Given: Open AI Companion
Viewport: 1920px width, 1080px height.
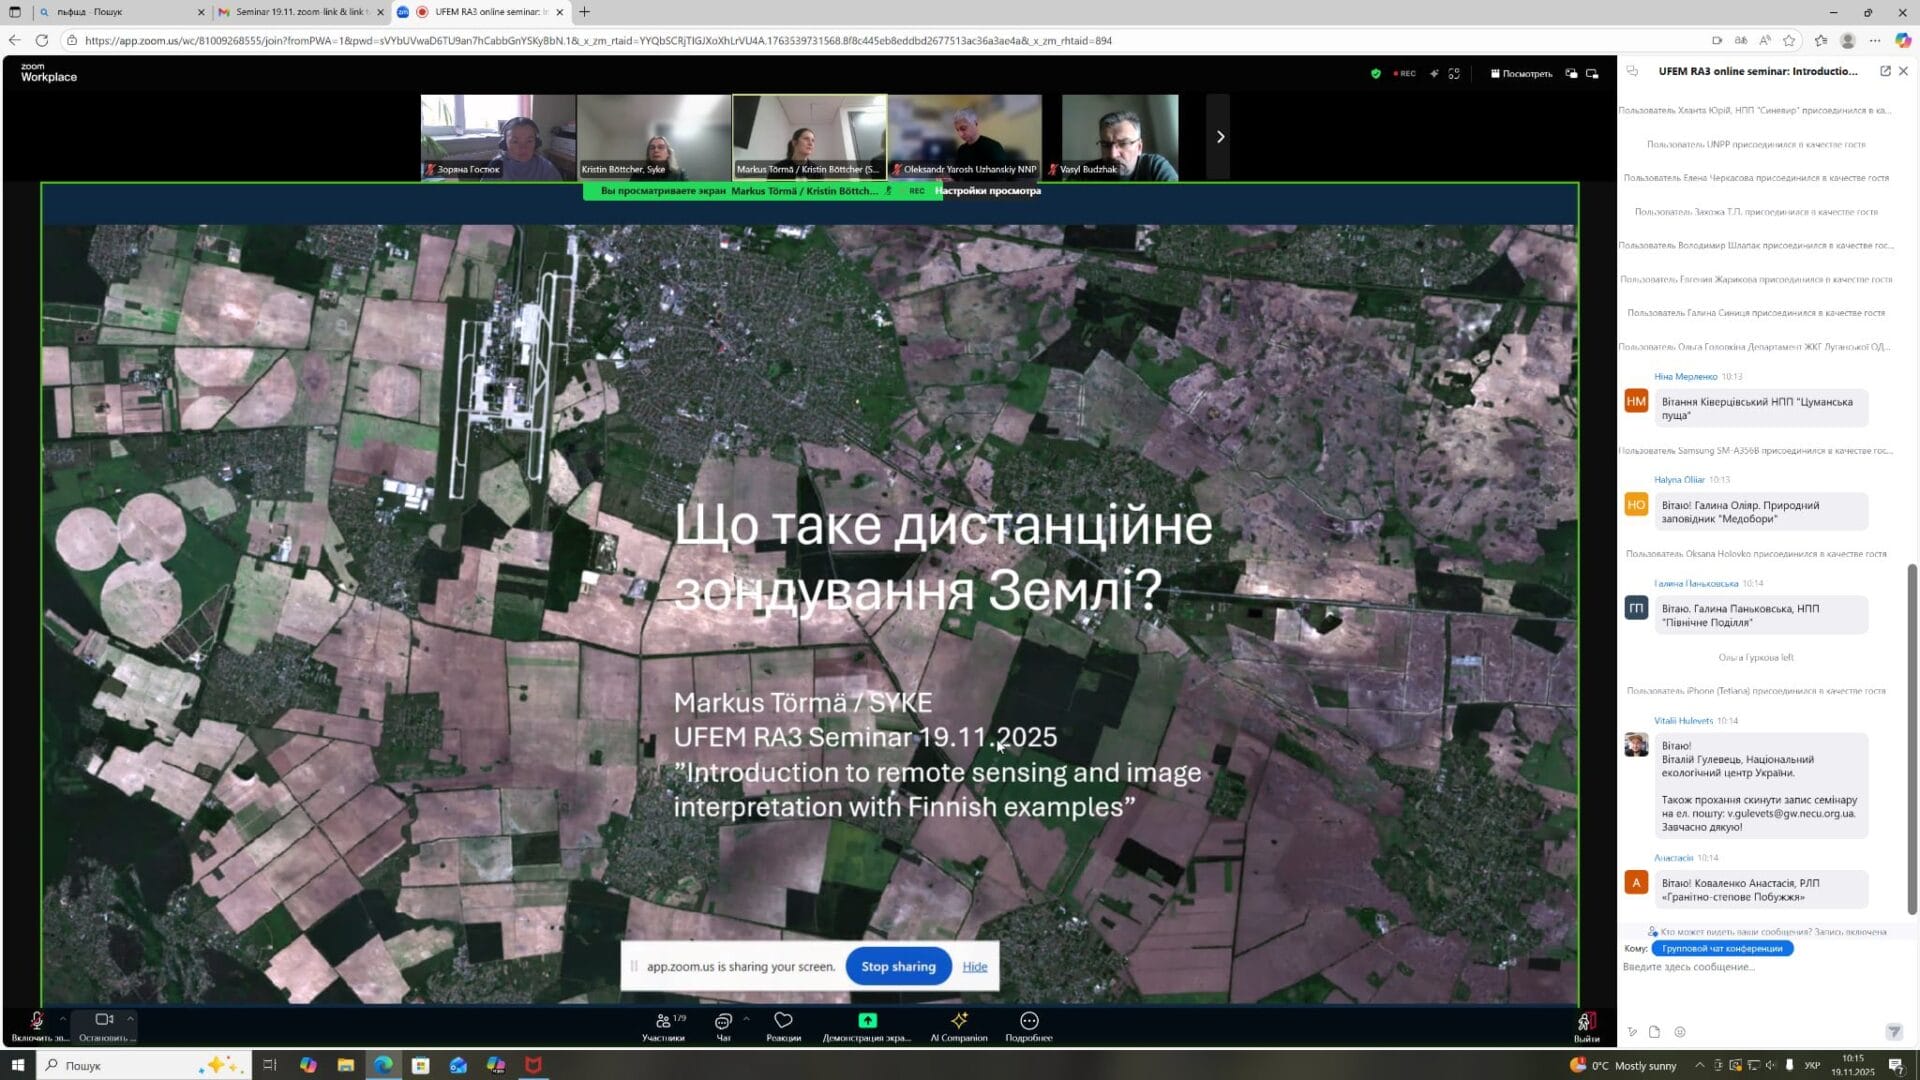Looking at the screenshot, I should 958,1021.
